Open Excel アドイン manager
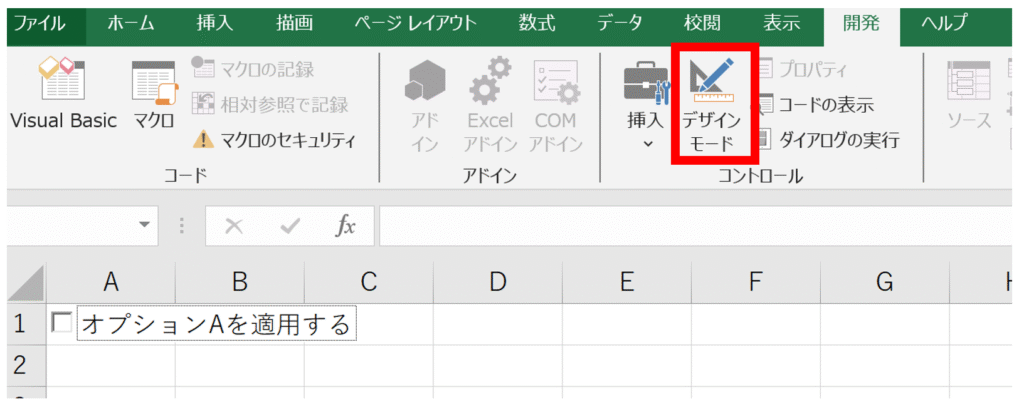The height and width of the screenshot is (409, 1024). click(490, 105)
